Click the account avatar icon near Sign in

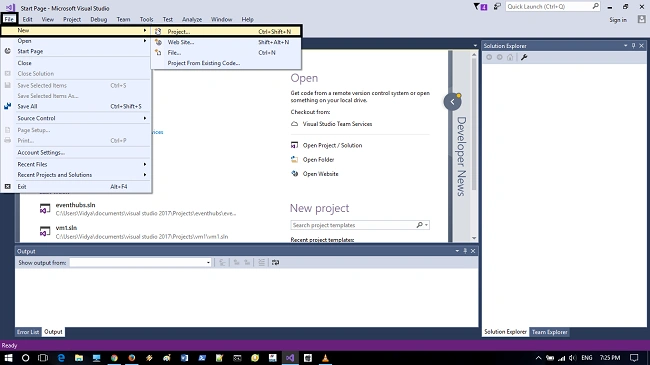click(642, 19)
